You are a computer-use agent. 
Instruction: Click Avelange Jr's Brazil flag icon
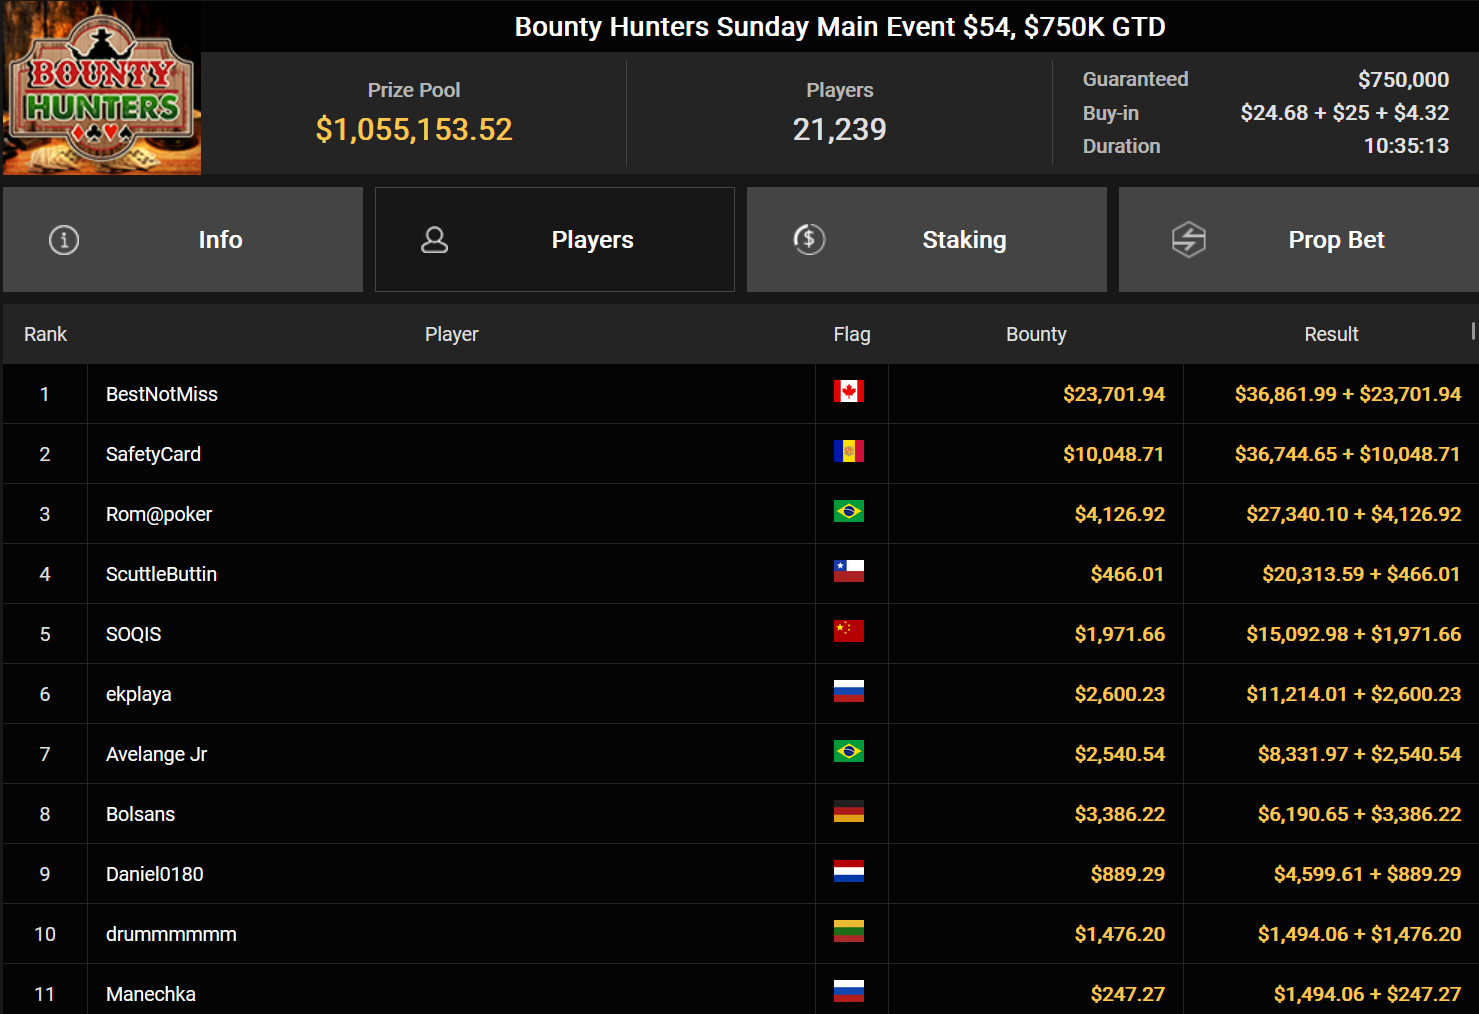(849, 751)
